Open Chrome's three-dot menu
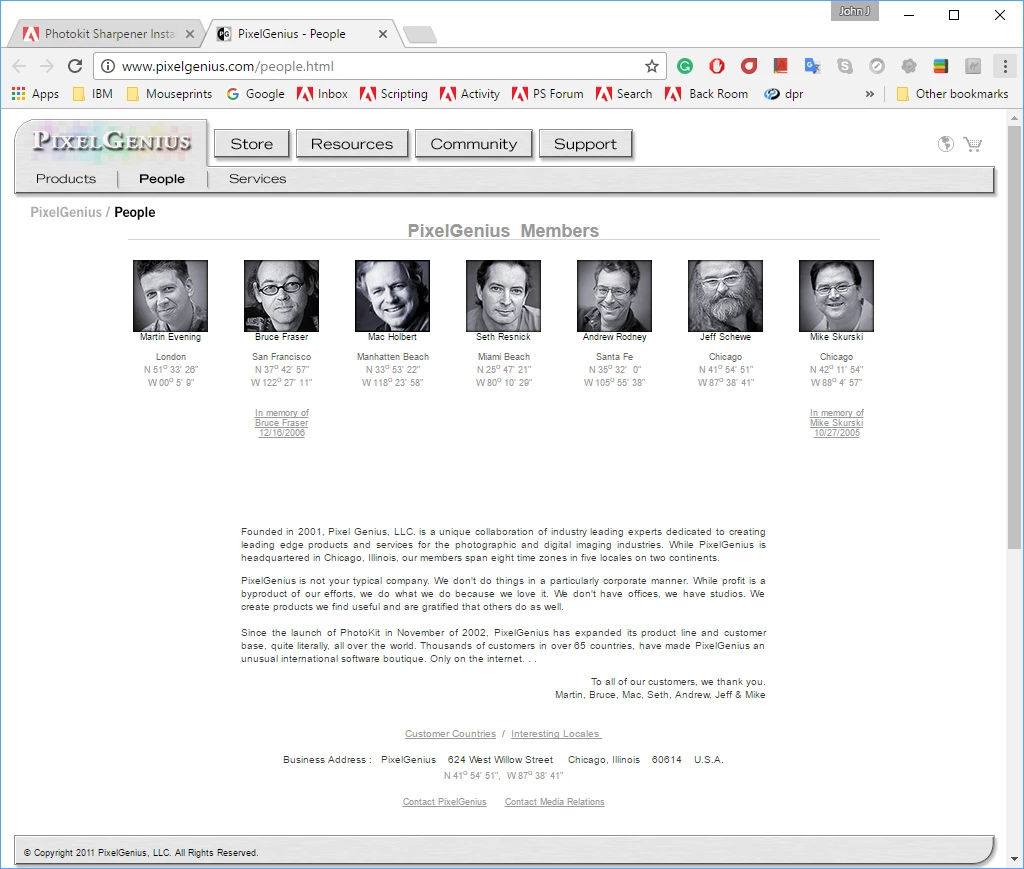1024x869 pixels. tap(1005, 66)
